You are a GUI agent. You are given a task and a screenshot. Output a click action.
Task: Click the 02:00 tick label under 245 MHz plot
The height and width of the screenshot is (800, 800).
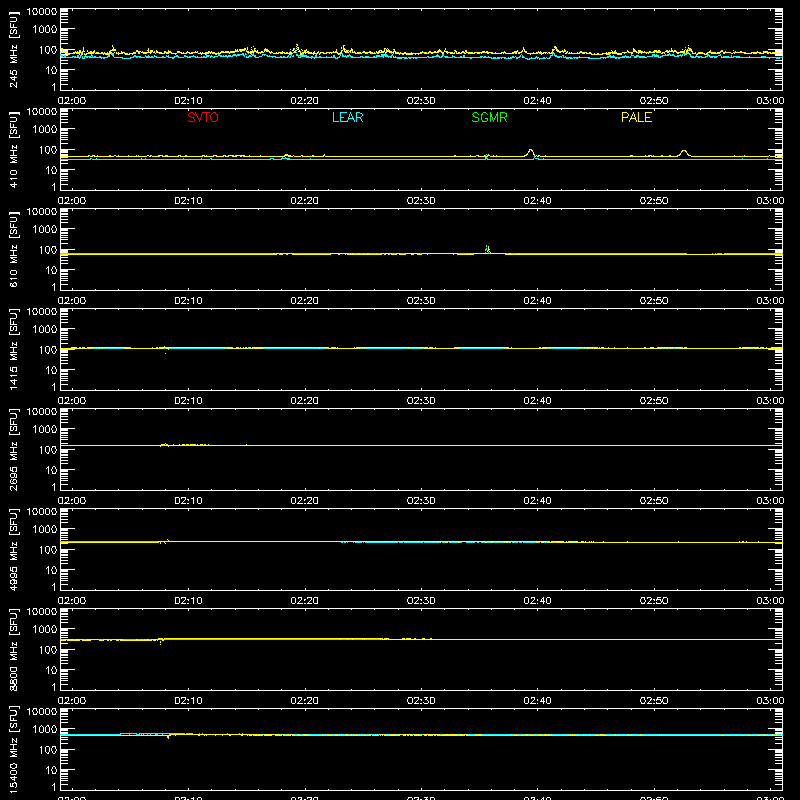coord(72,101)
